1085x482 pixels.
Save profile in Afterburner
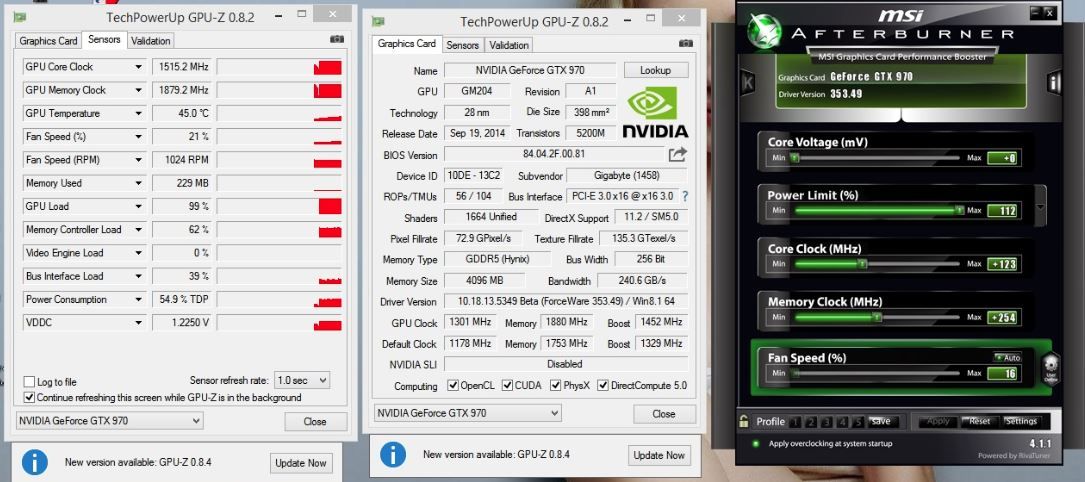[882, 421]
